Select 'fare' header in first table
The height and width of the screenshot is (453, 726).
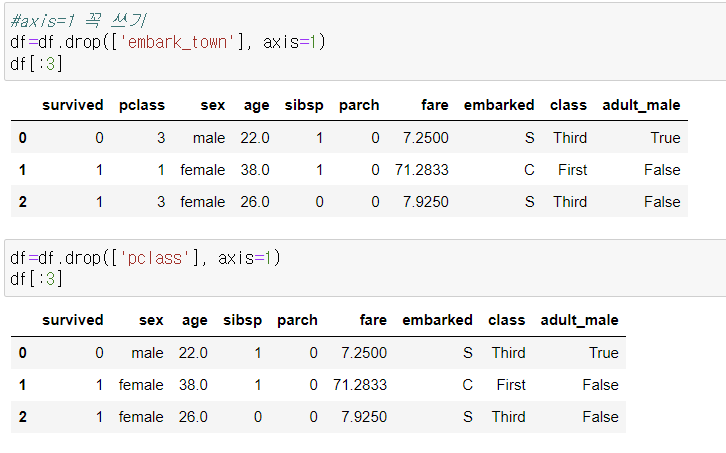pyautogui.click(x=435, y=105)
